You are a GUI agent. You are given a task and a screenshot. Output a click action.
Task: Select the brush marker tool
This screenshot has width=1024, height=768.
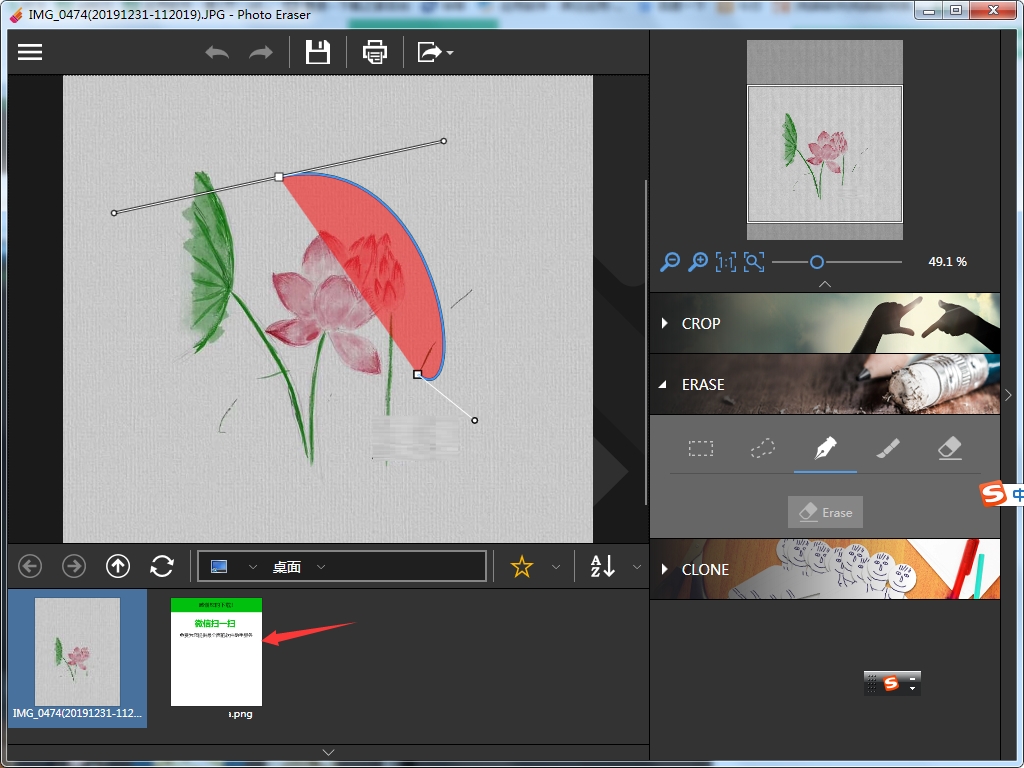(888, 449)
